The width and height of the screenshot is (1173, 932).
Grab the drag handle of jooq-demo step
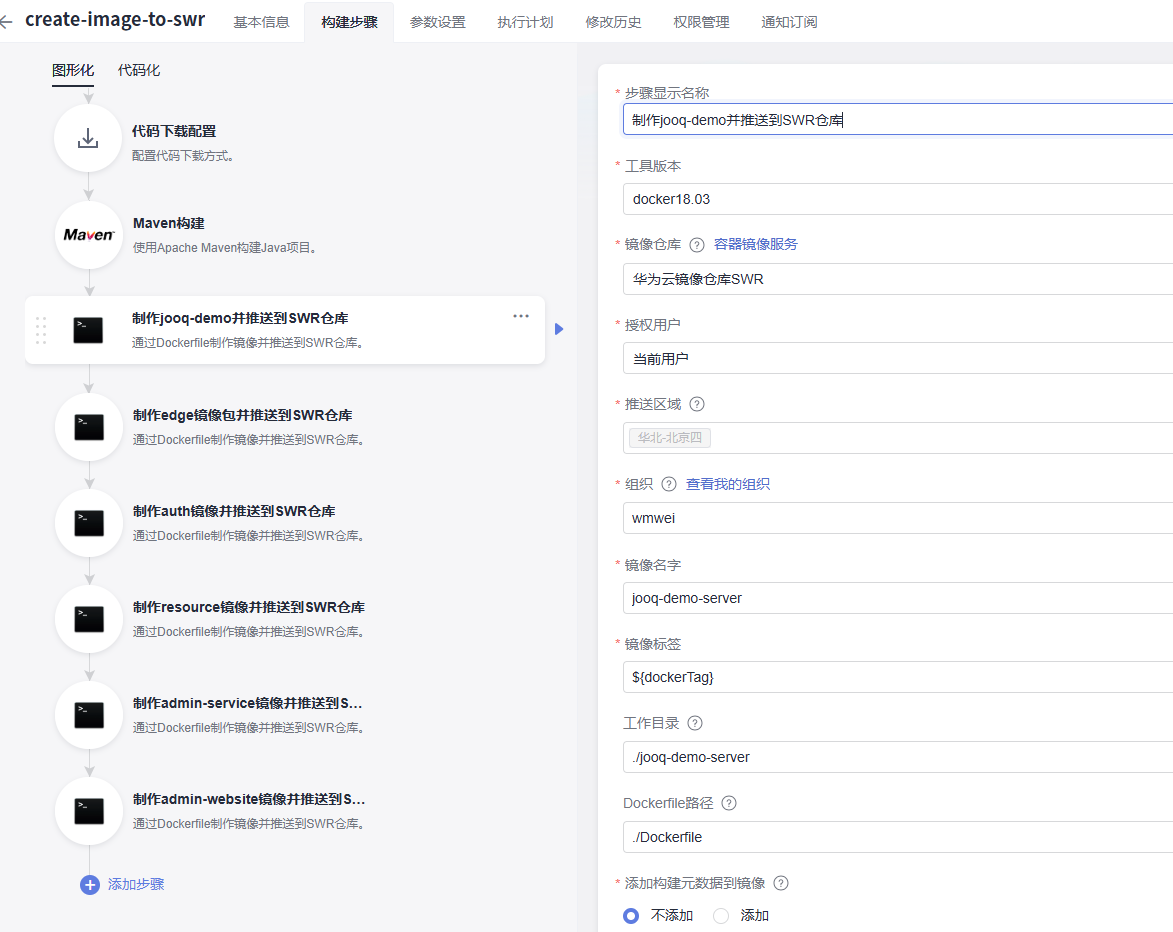(x=41, y=330)
